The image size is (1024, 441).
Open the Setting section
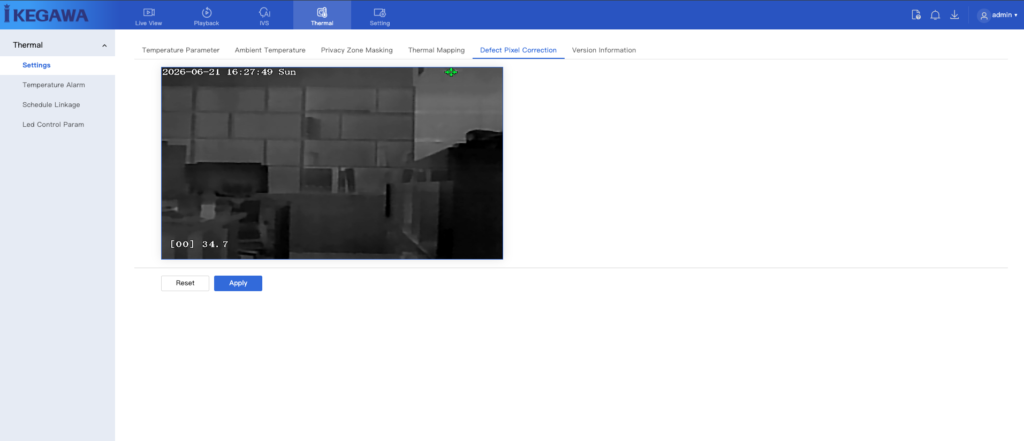(x=379, y=16)
